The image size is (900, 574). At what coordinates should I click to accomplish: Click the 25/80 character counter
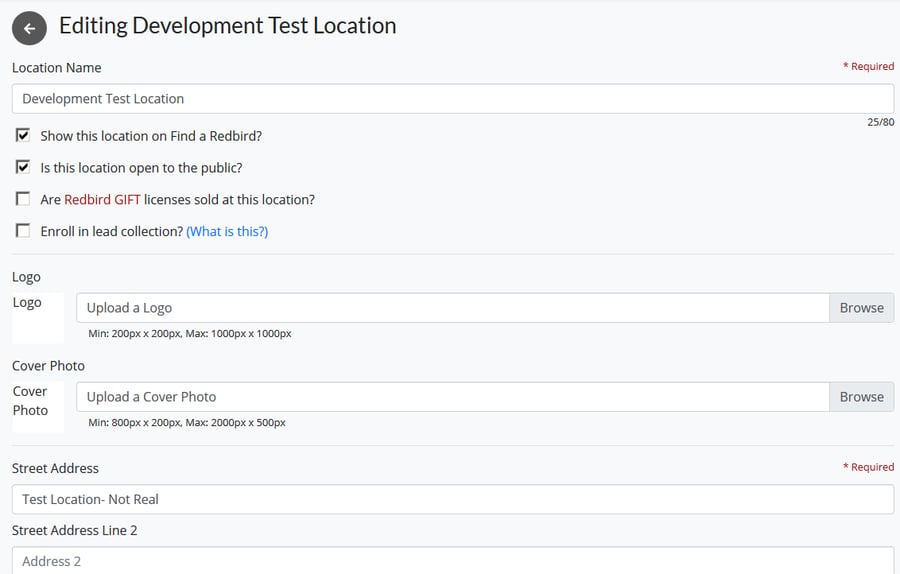coord(880,122)
